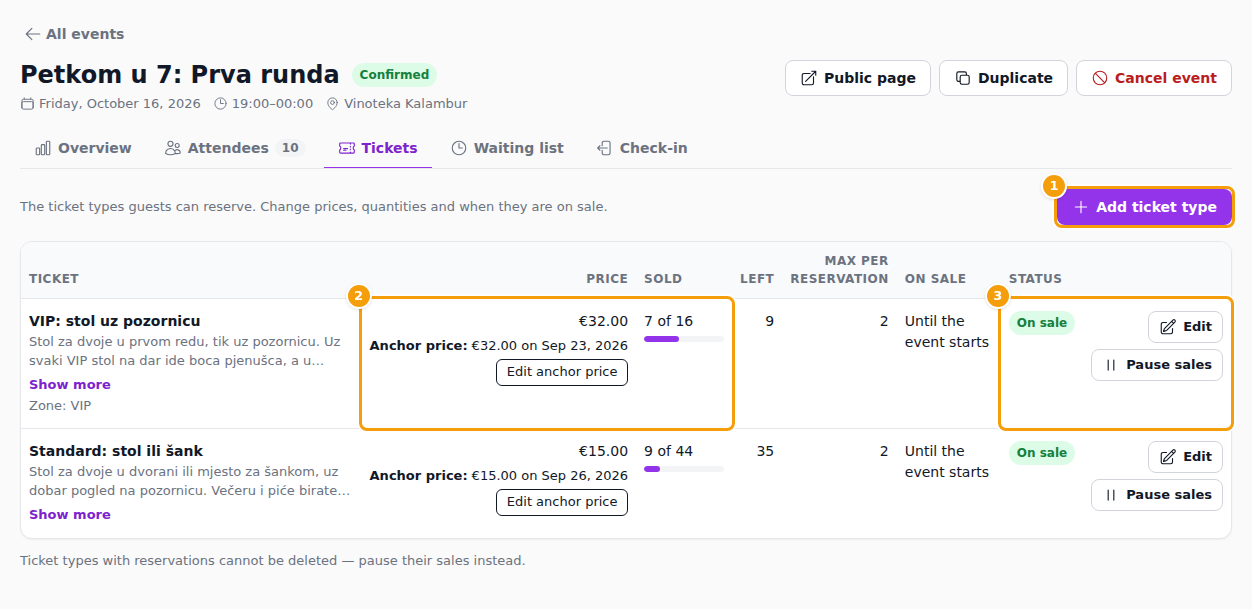Click the On sale badge in the VIP row
The image size is (1252, 609).
(x=1042, y=323)
